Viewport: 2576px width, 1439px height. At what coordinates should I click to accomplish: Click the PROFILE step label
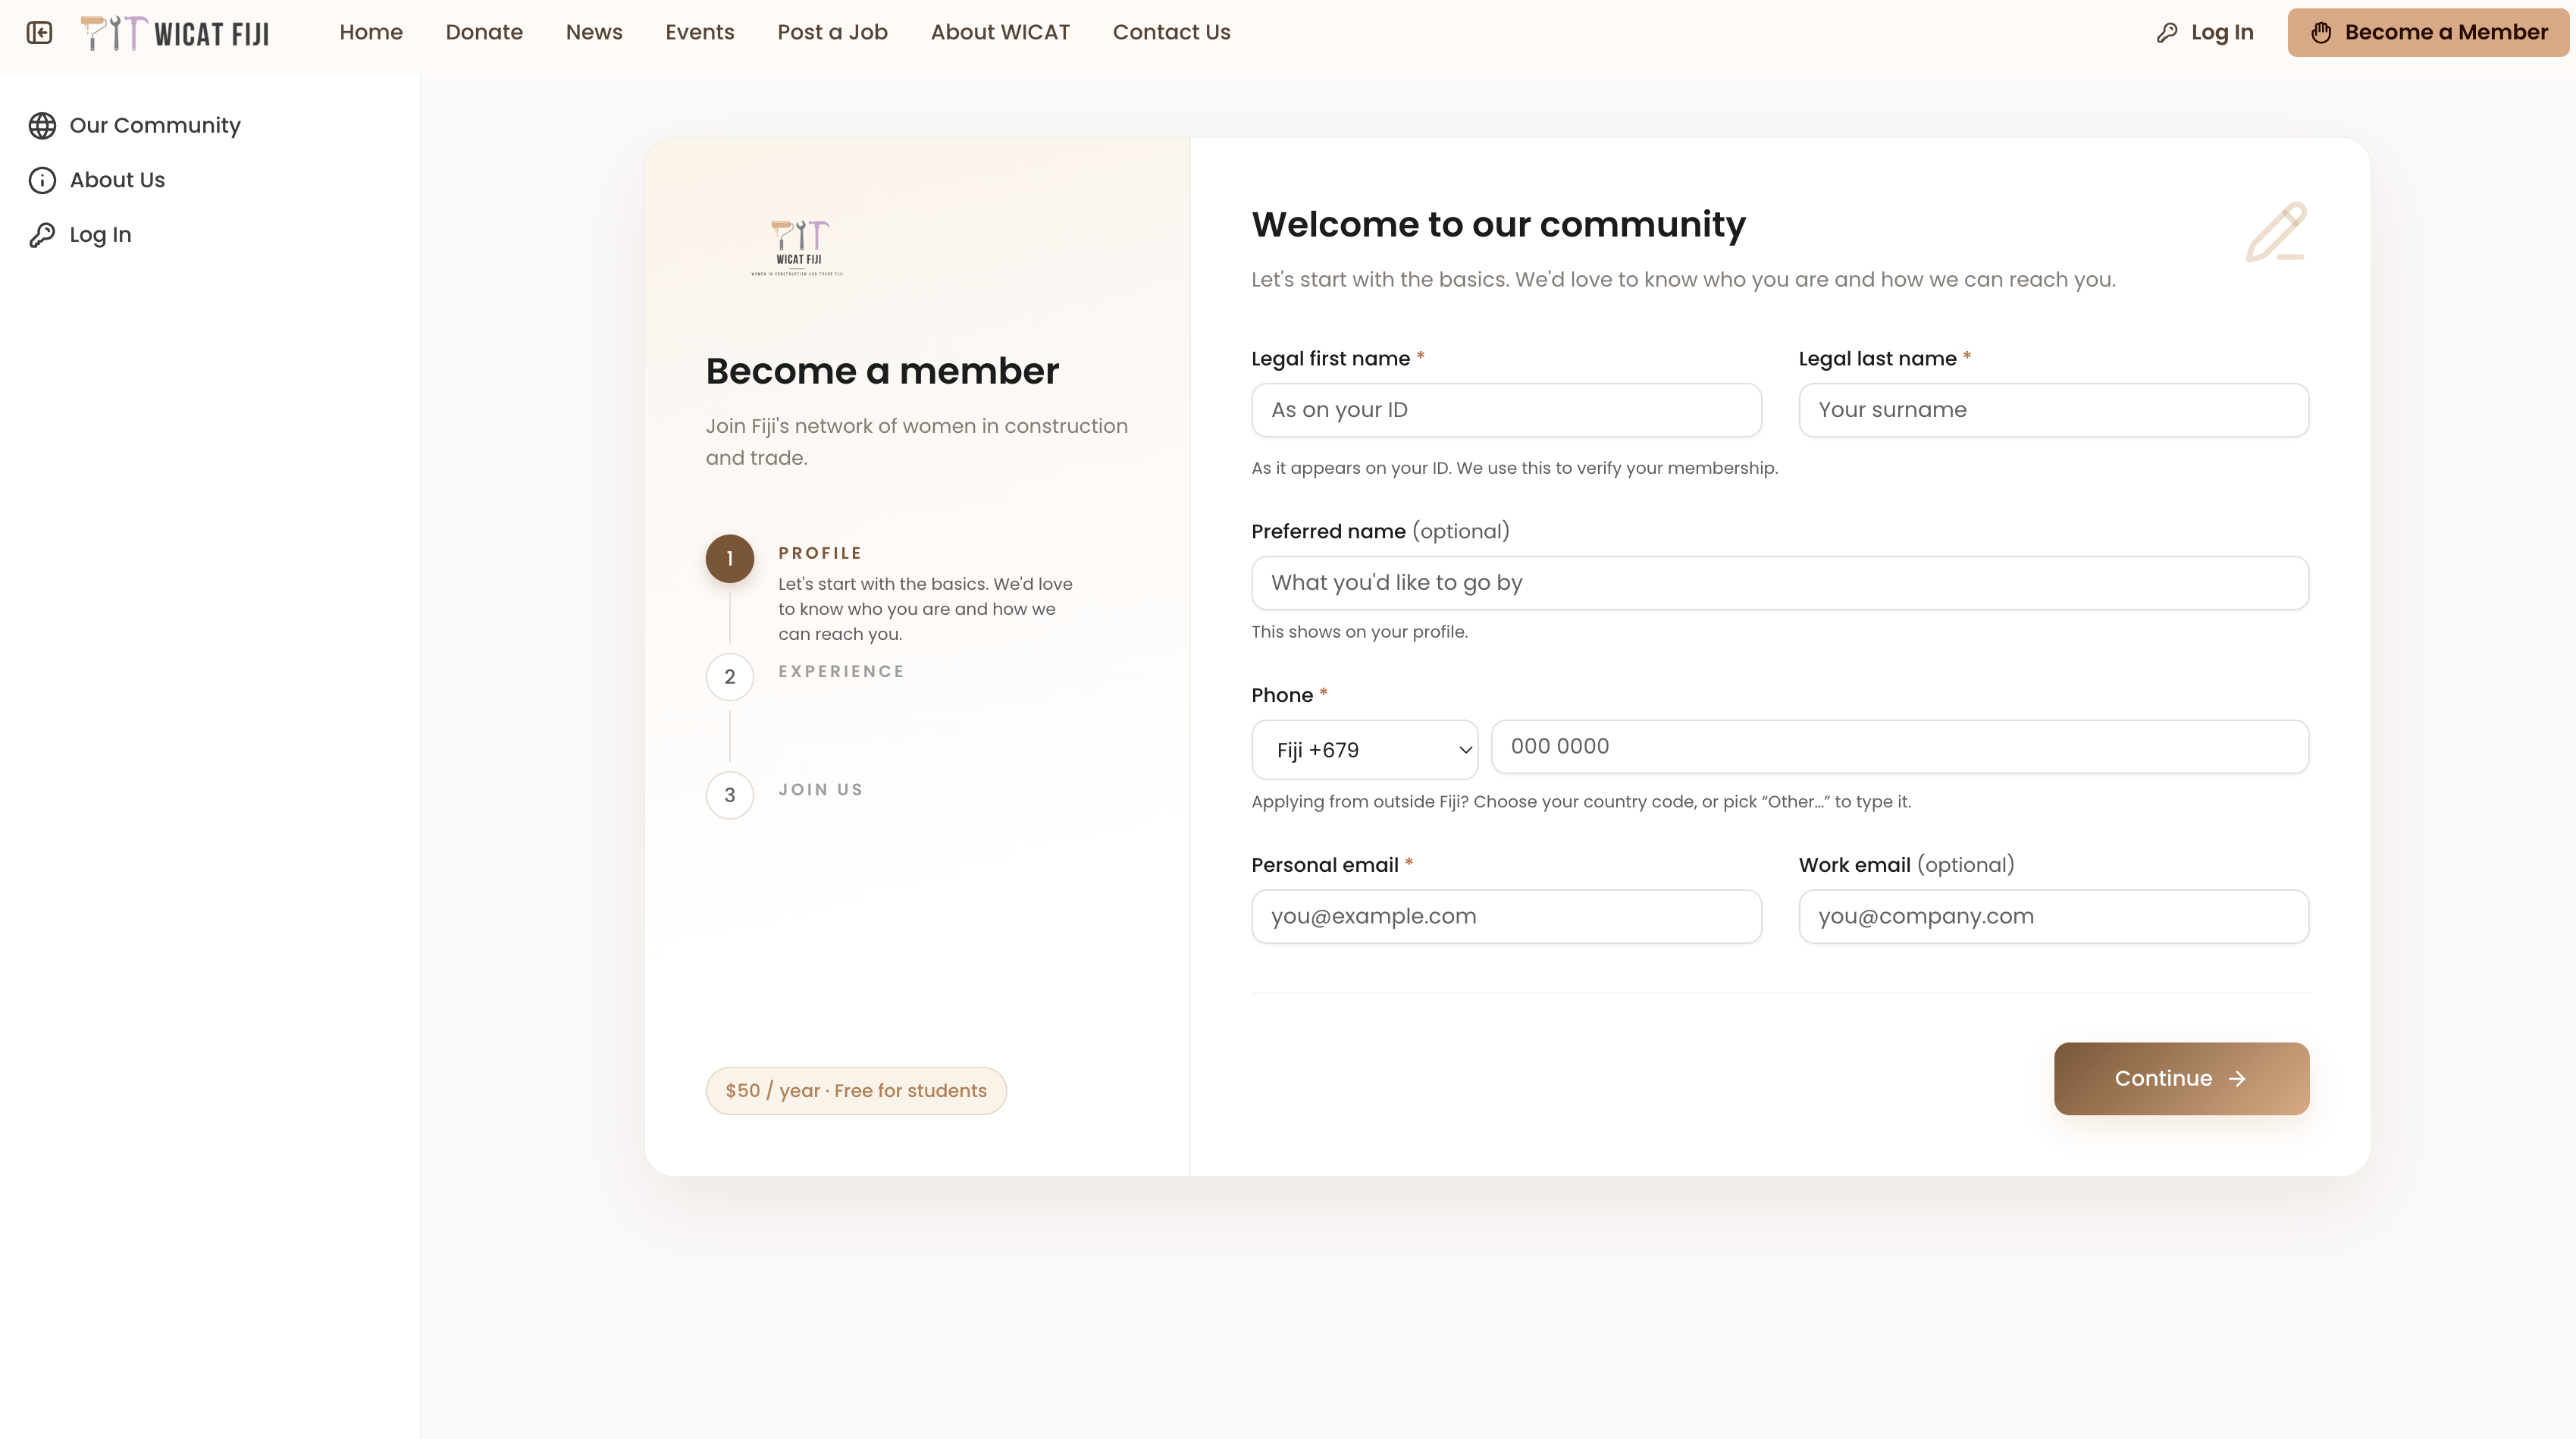point(820,554)
